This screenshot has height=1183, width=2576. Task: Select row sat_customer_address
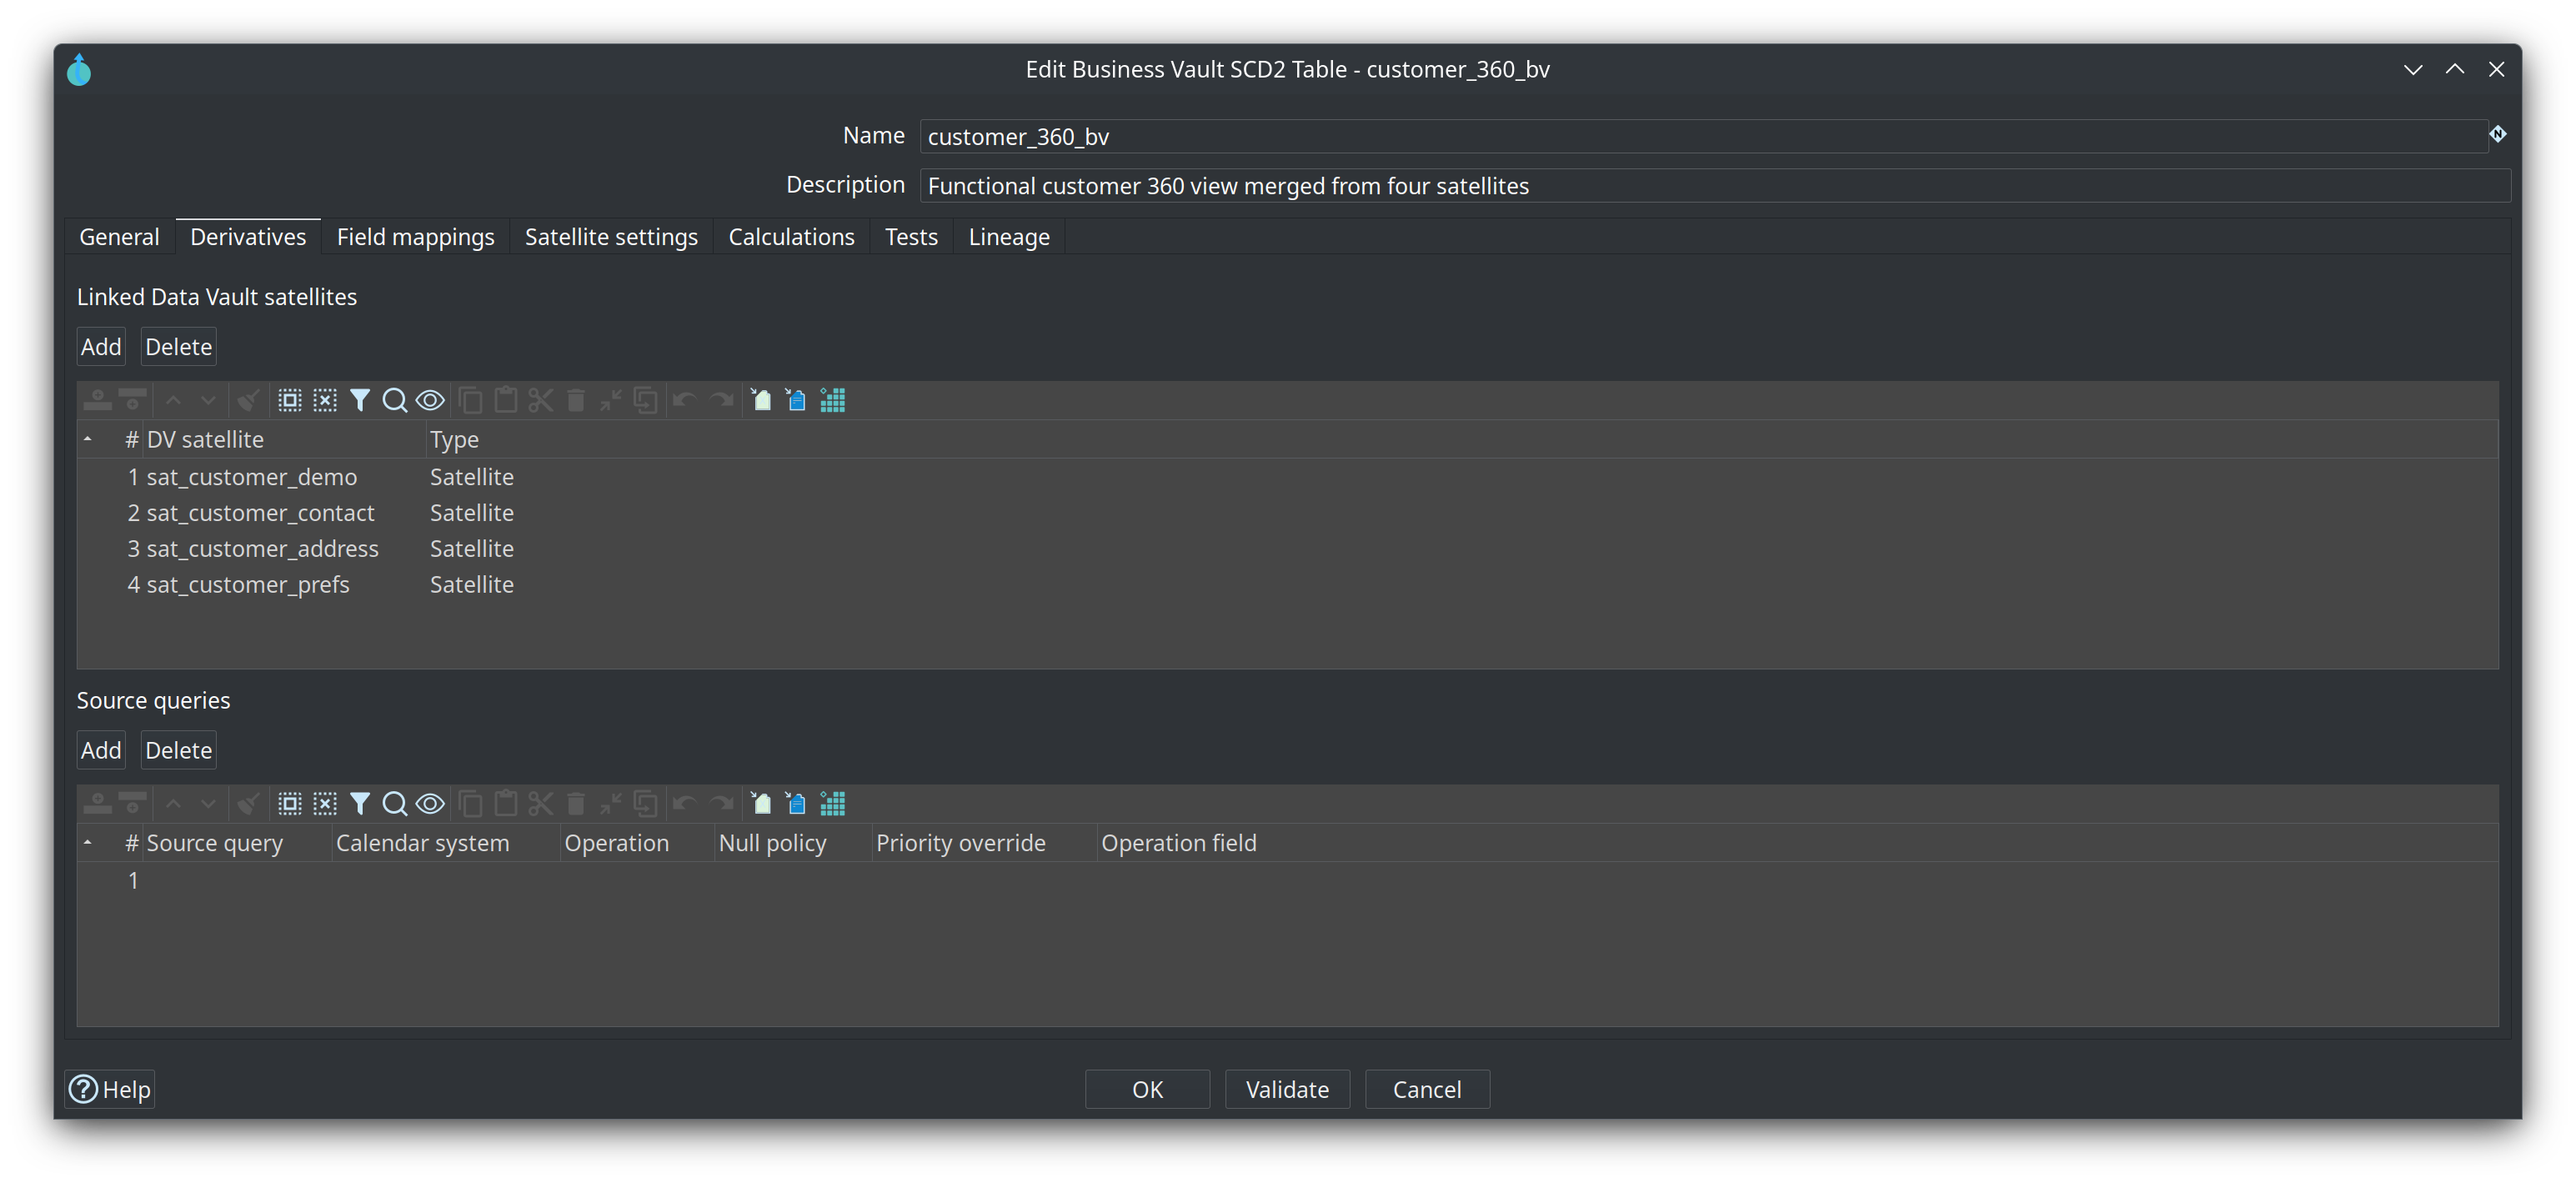[1287, 549]
